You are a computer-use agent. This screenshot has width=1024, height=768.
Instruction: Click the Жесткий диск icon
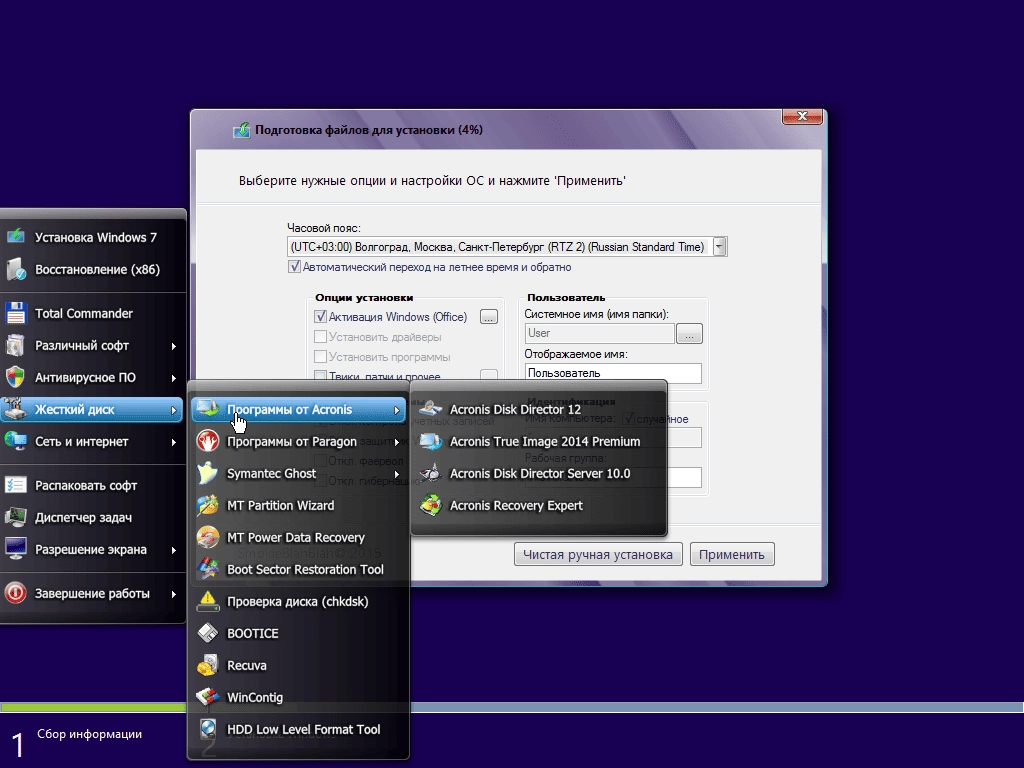tap(16, 409)
